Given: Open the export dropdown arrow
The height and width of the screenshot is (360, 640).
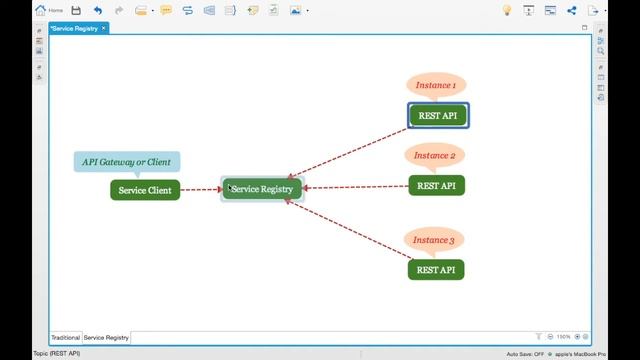Looking at the screenshot, I should coord(605,11).
